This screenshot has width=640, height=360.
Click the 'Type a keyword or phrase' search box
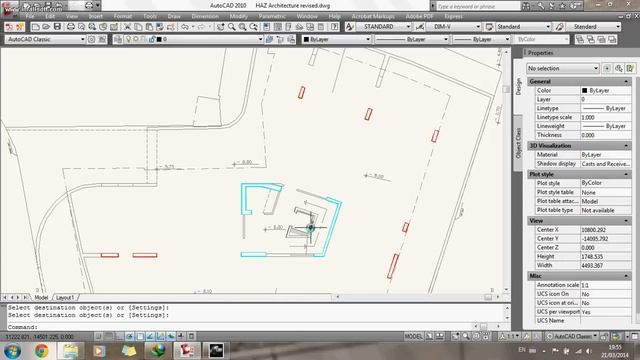(x=478, y=6)
